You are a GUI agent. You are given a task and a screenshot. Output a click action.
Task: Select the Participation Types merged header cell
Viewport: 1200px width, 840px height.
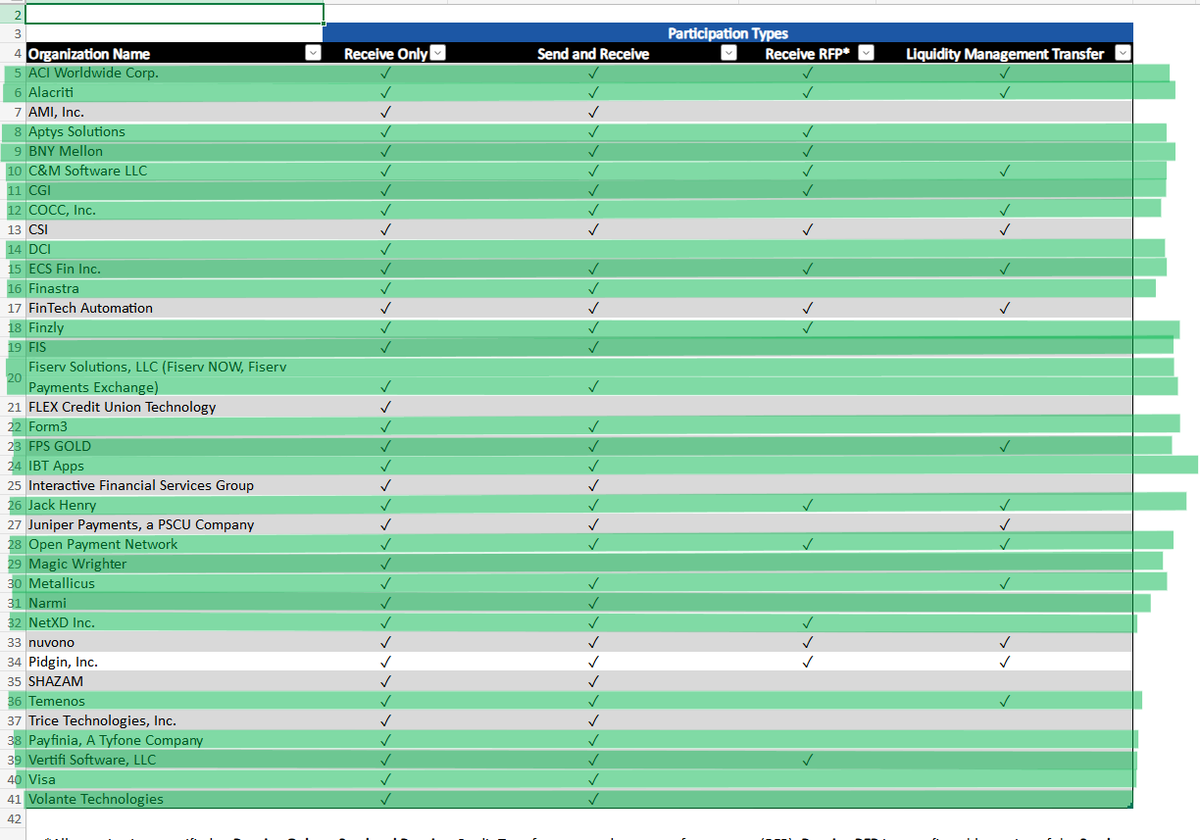point(728,34)
